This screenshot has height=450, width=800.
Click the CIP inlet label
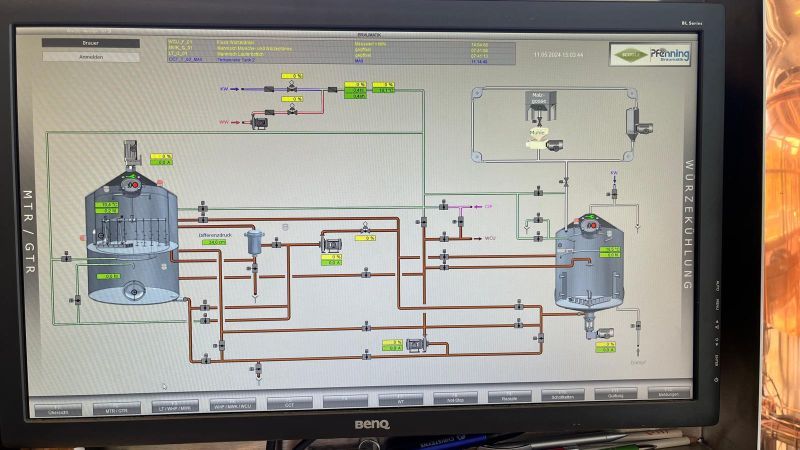(x=488, y=207)
